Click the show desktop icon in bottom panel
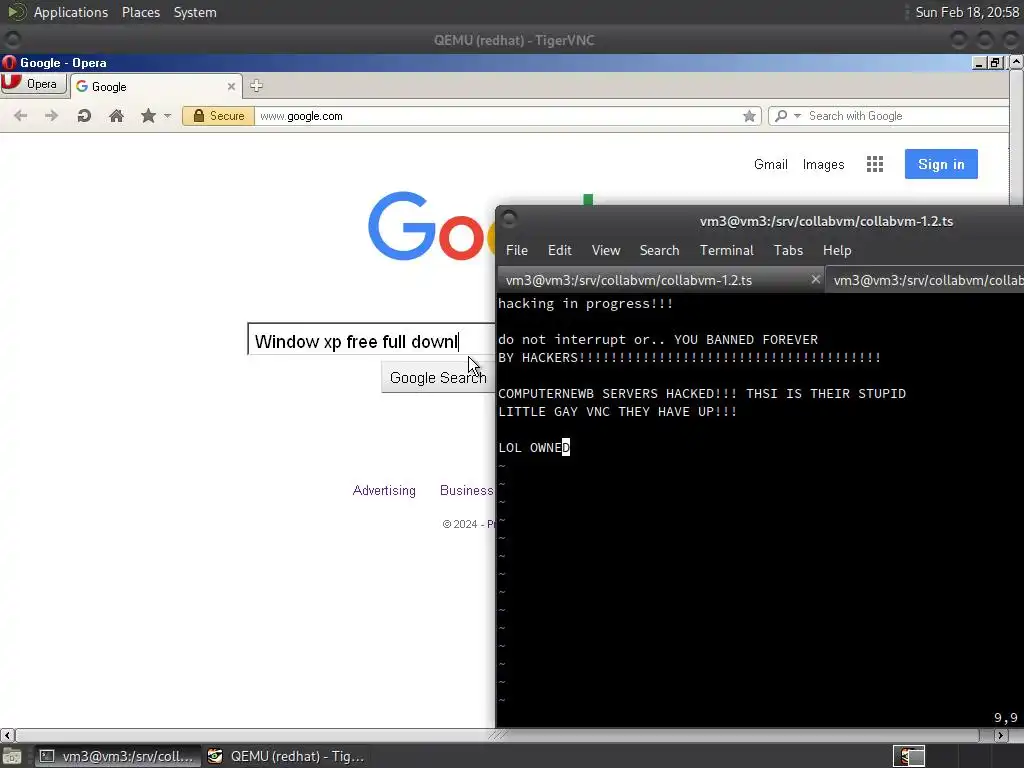Image resolution: width=1024 pixels, height=768 pixels. pyautogui.click(x=12, y=756)
